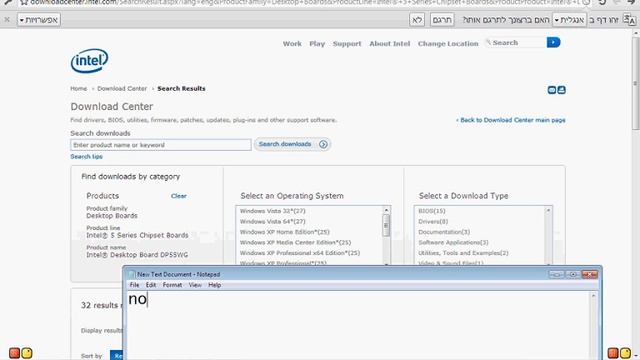This screenshot has width=640, height=360.
Task: Open the Work menu on Intel site
Action: pyautogui.click(x=292, y=44)
